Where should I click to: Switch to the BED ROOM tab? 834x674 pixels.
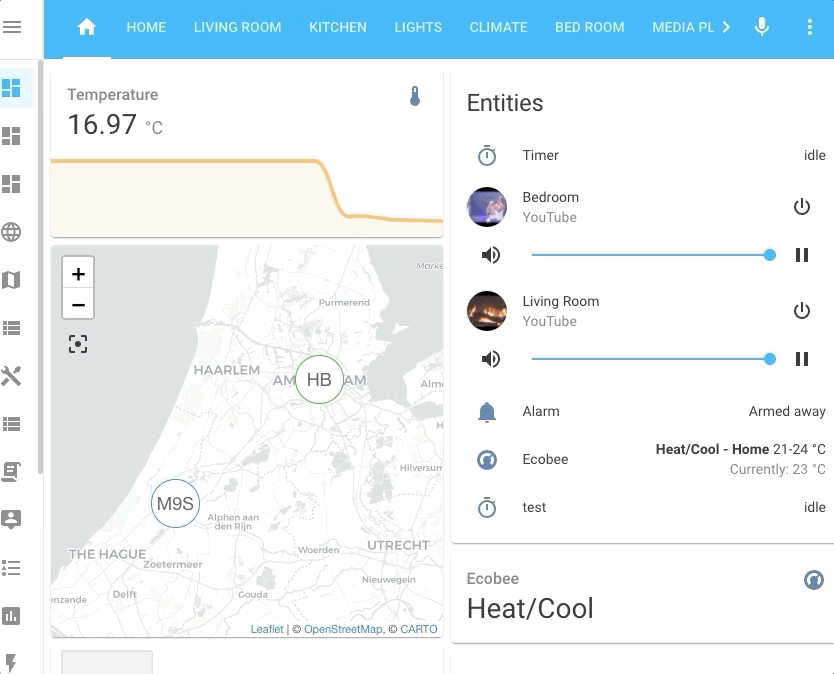click(589, 28)
